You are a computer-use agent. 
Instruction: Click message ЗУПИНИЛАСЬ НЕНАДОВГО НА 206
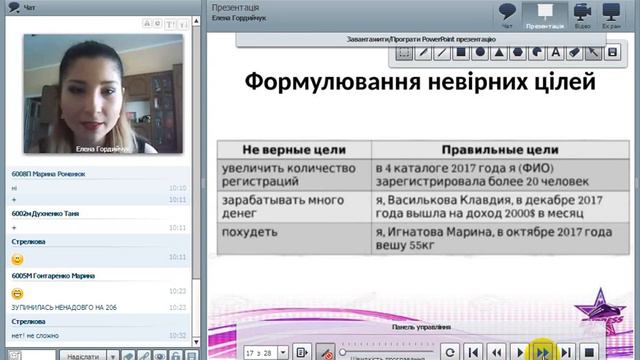(64, 307)
